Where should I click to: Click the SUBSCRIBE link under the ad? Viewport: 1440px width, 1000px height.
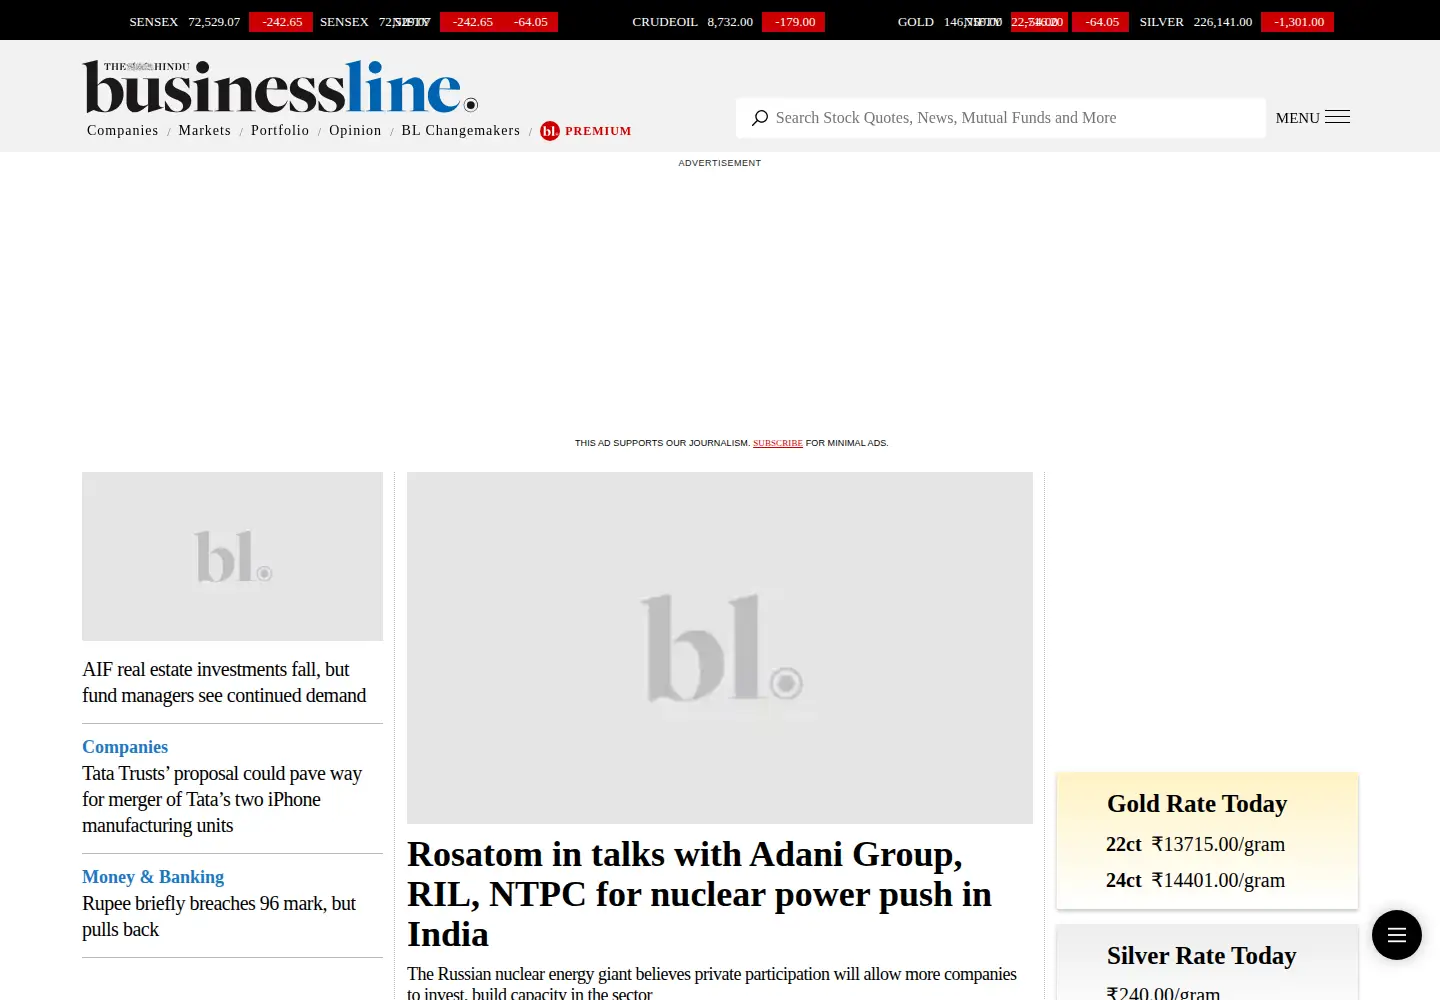[x=778, y=443]
